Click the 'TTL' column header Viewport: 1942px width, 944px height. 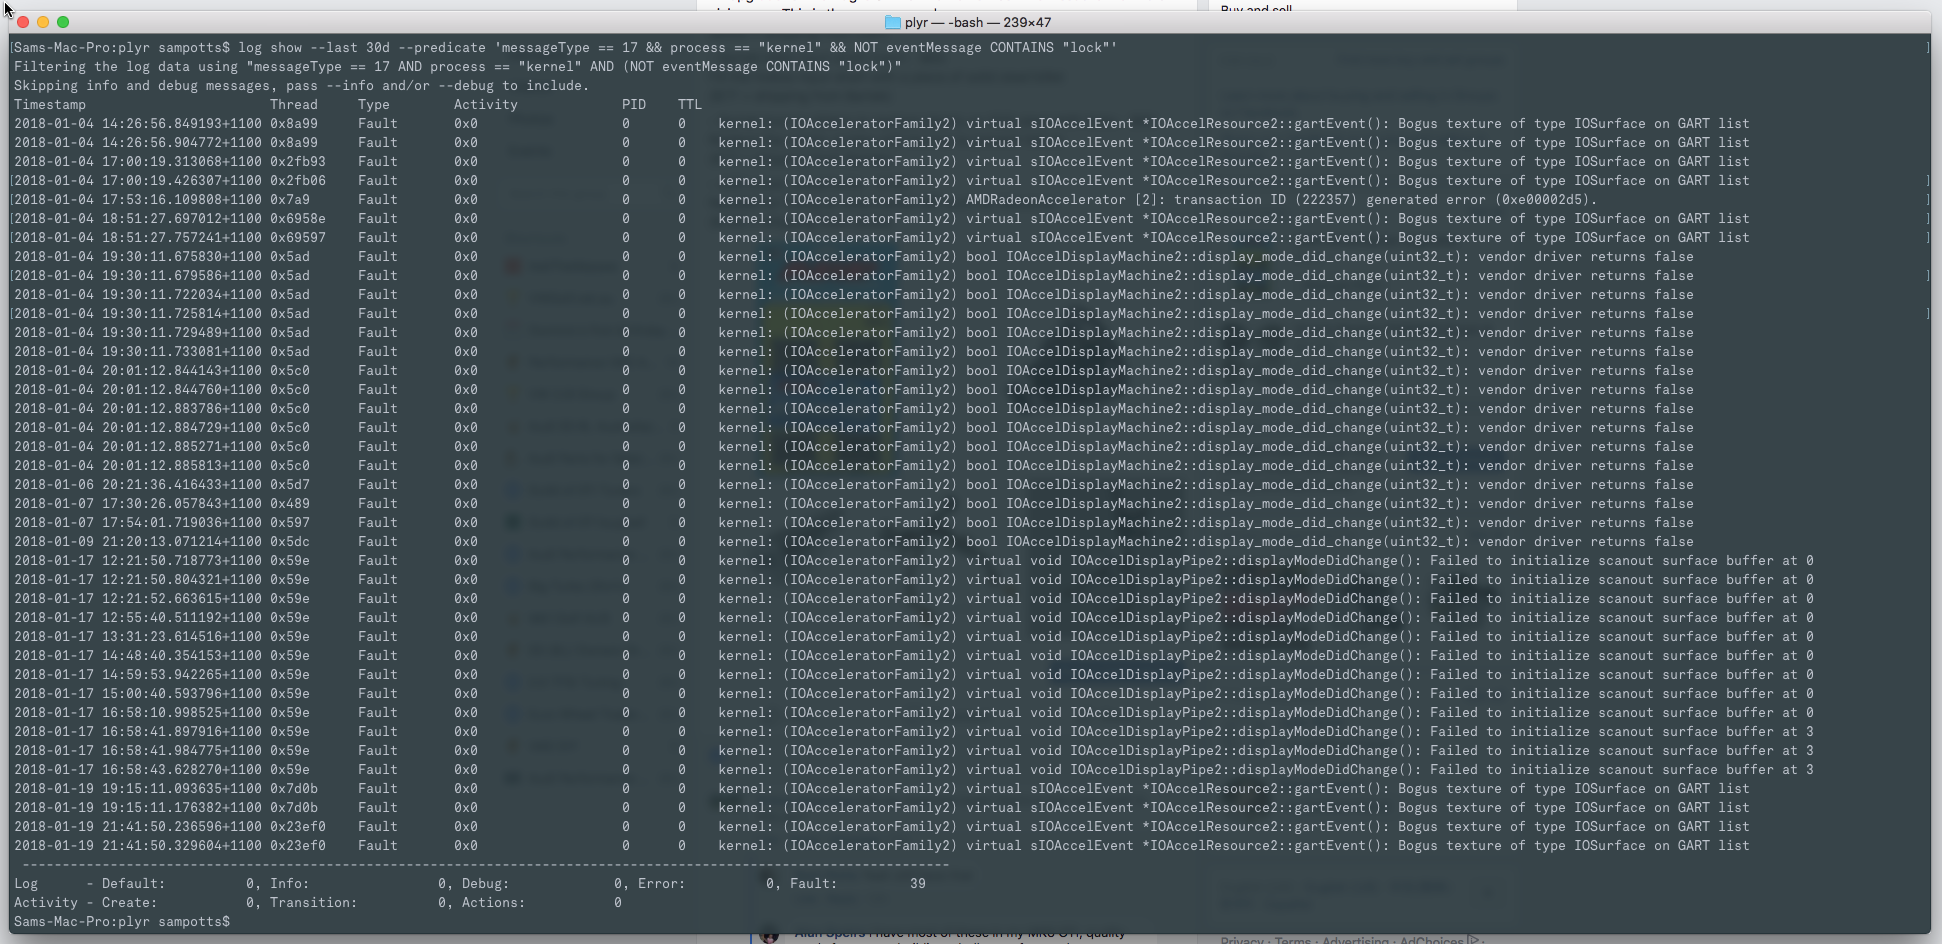pyautogui.click(x=690, y=105)
